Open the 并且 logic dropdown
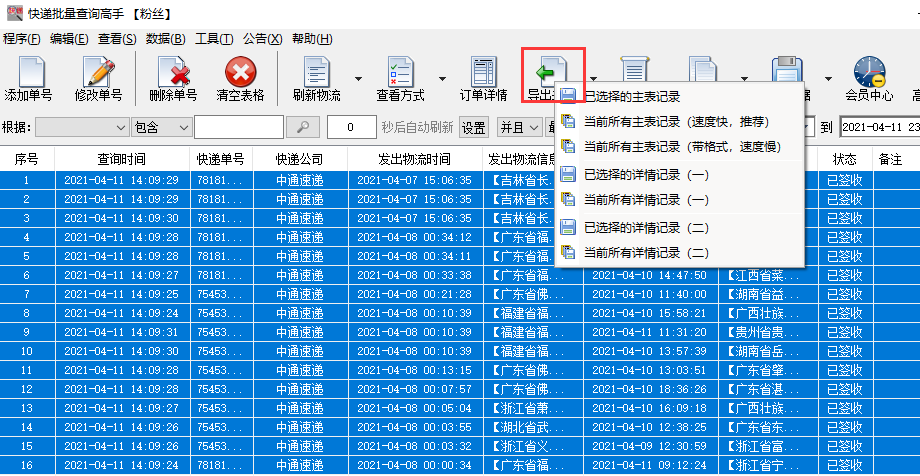The width and height of the screenshot is (920, 476). pyautogui.click(x=519, y=127)
